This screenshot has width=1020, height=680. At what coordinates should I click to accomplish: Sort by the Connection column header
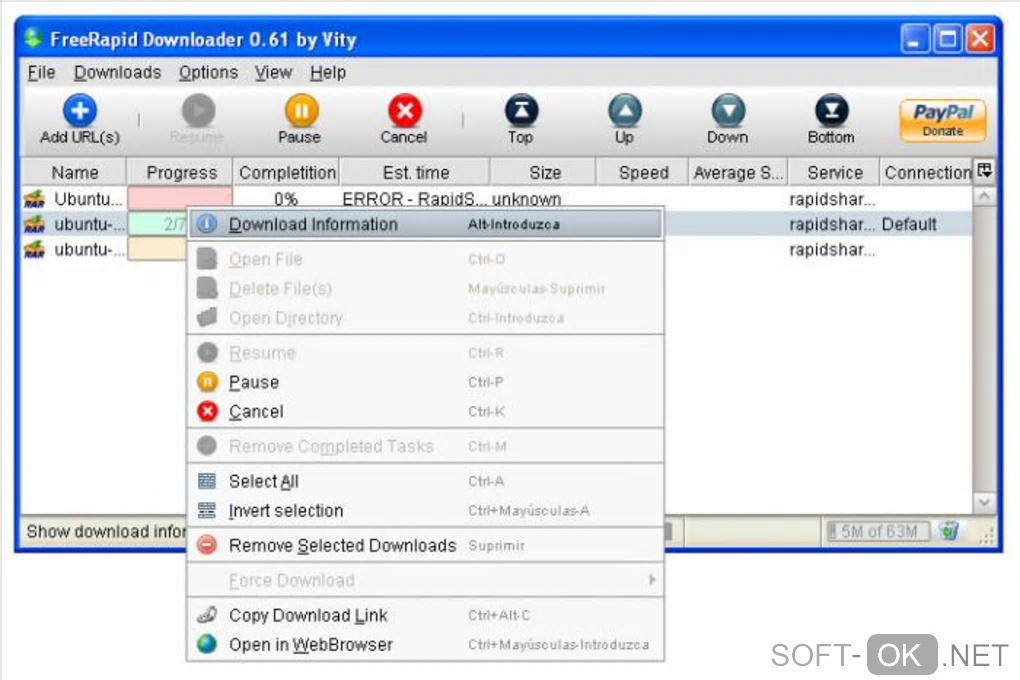point(927,172)
